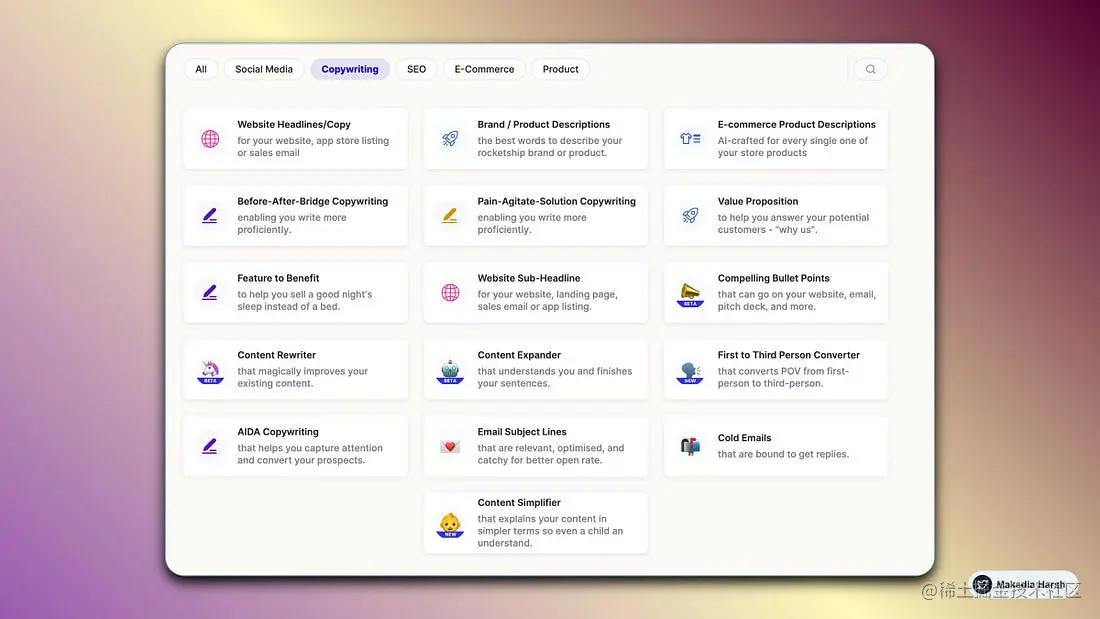Click the heart envelope icon for Email Subject Lines

(x=450, y=446)
